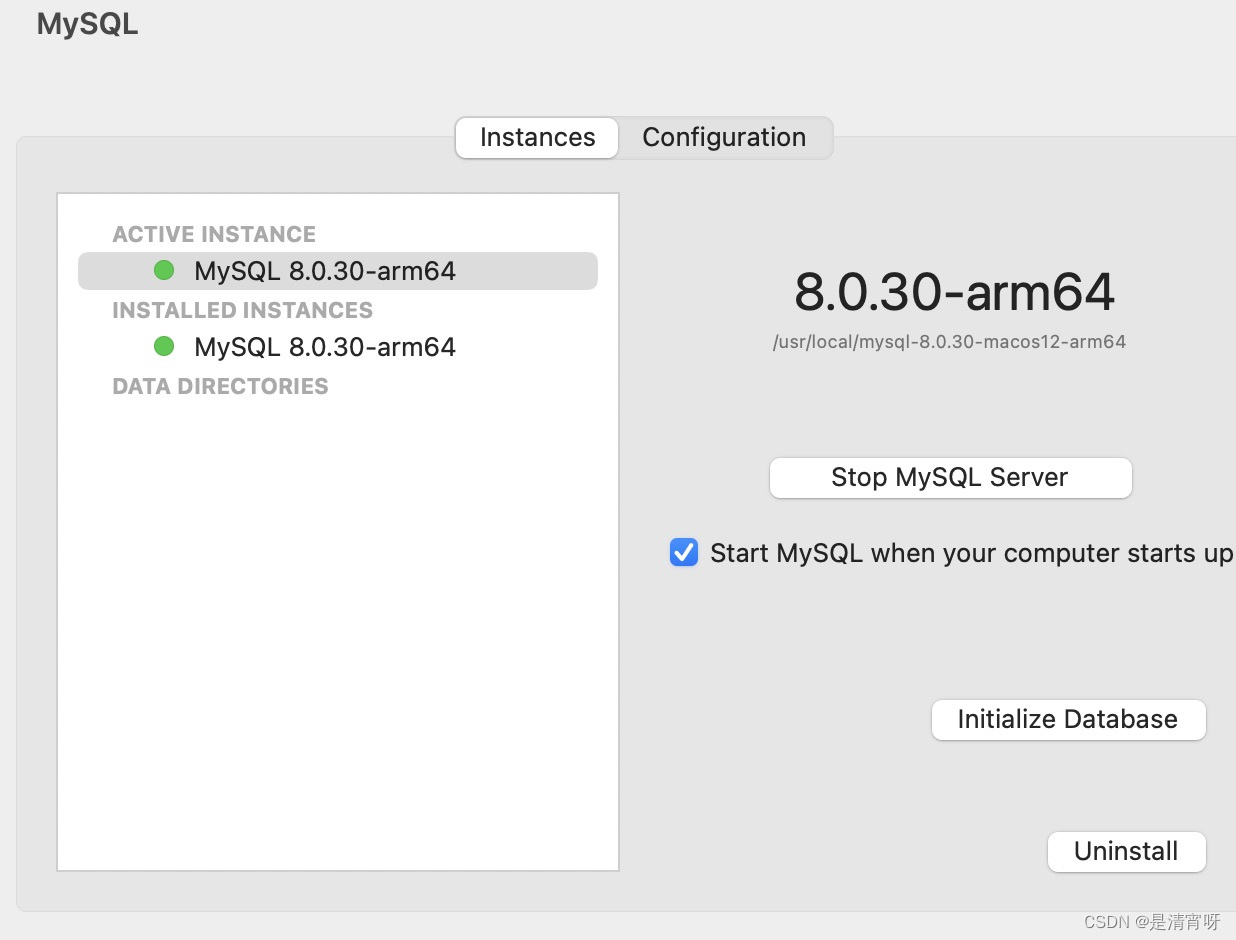Click the ACTIVE INSTANCE section header
The height and width of the screenshot is (940, 1236).
tap(214, 234)
